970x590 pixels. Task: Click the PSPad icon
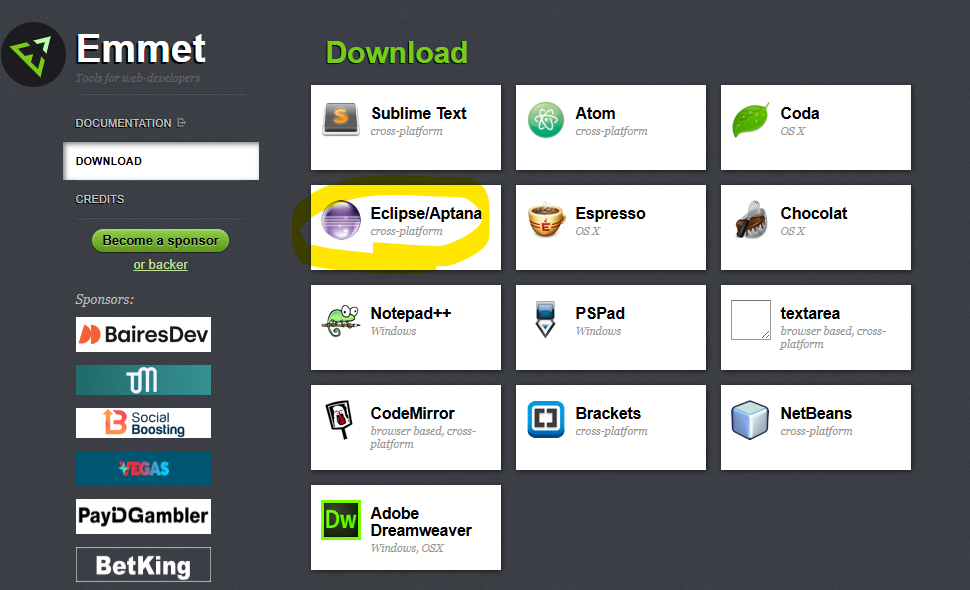545,319
